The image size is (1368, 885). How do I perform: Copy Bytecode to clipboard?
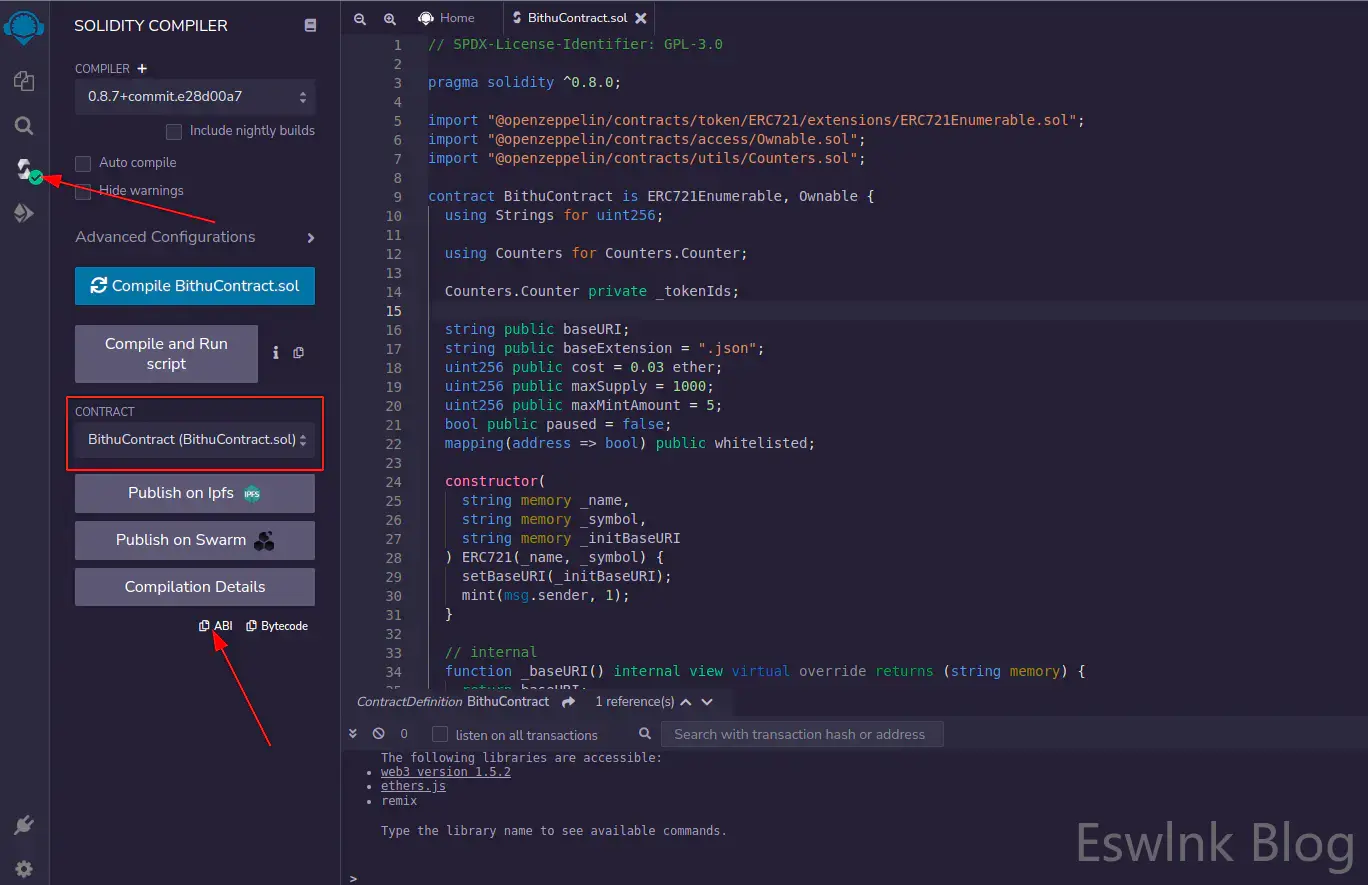coord(277,626)
